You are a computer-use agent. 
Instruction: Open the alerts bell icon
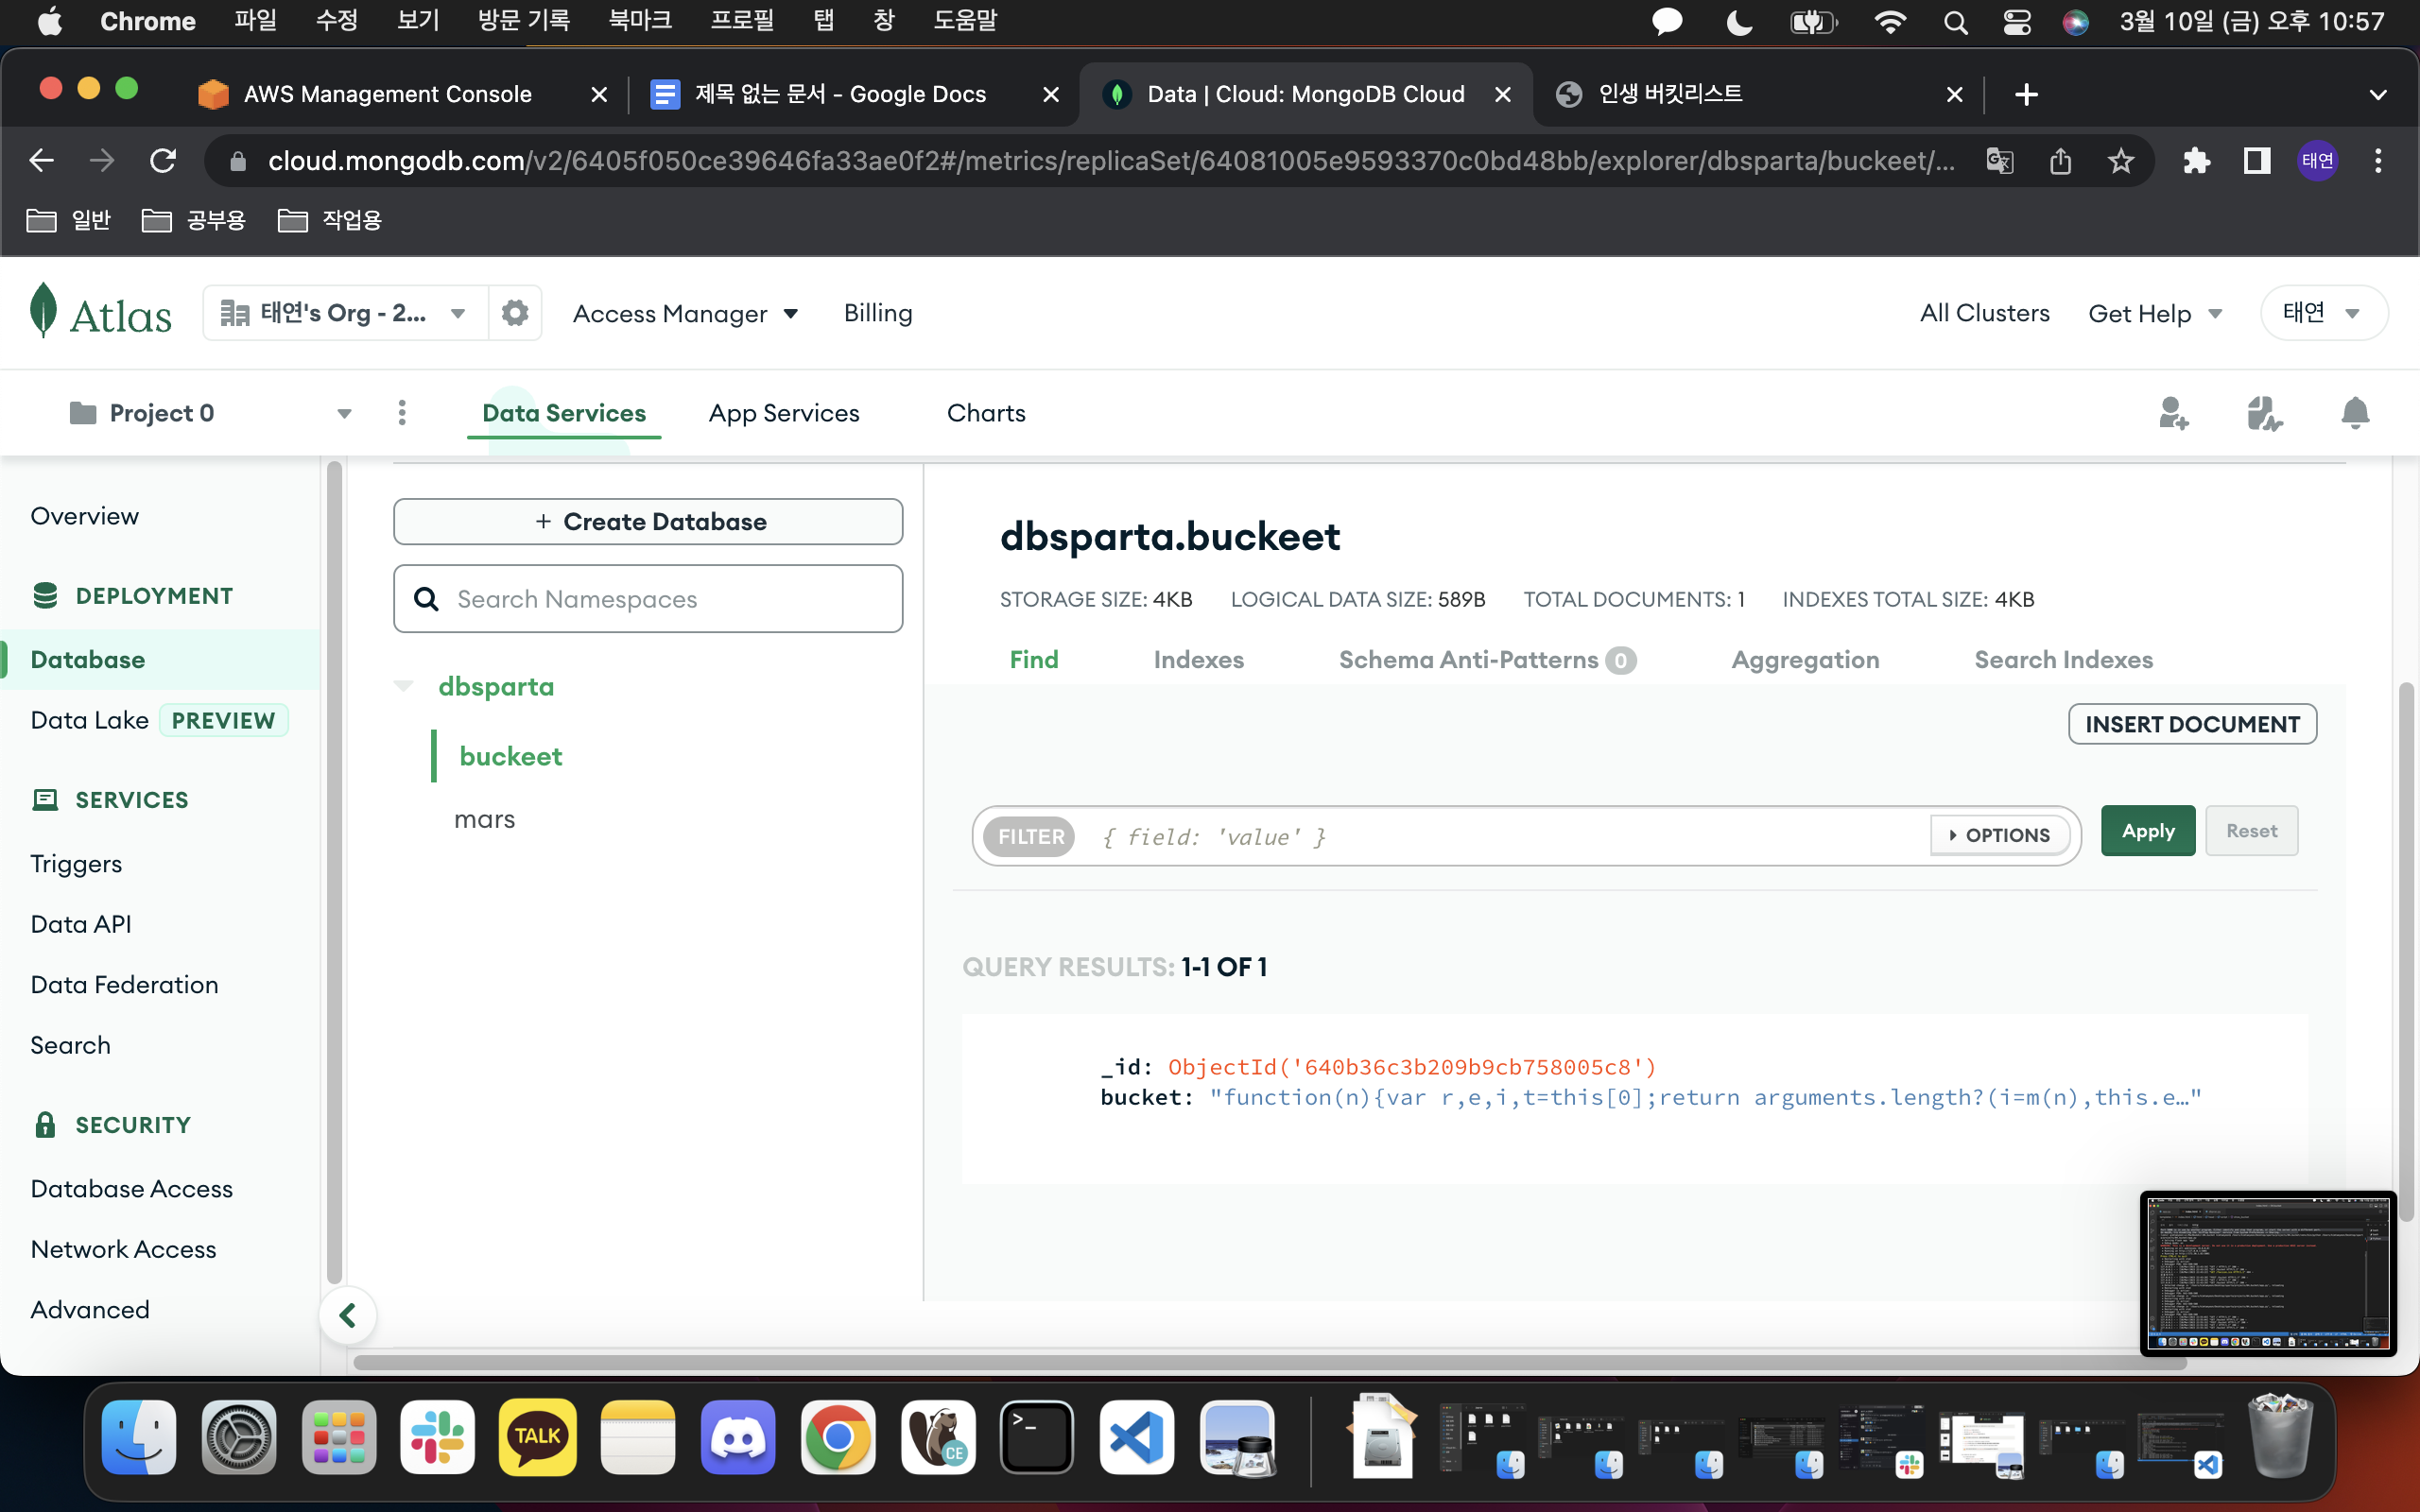pyautogui.click(x=2355, y=413)
